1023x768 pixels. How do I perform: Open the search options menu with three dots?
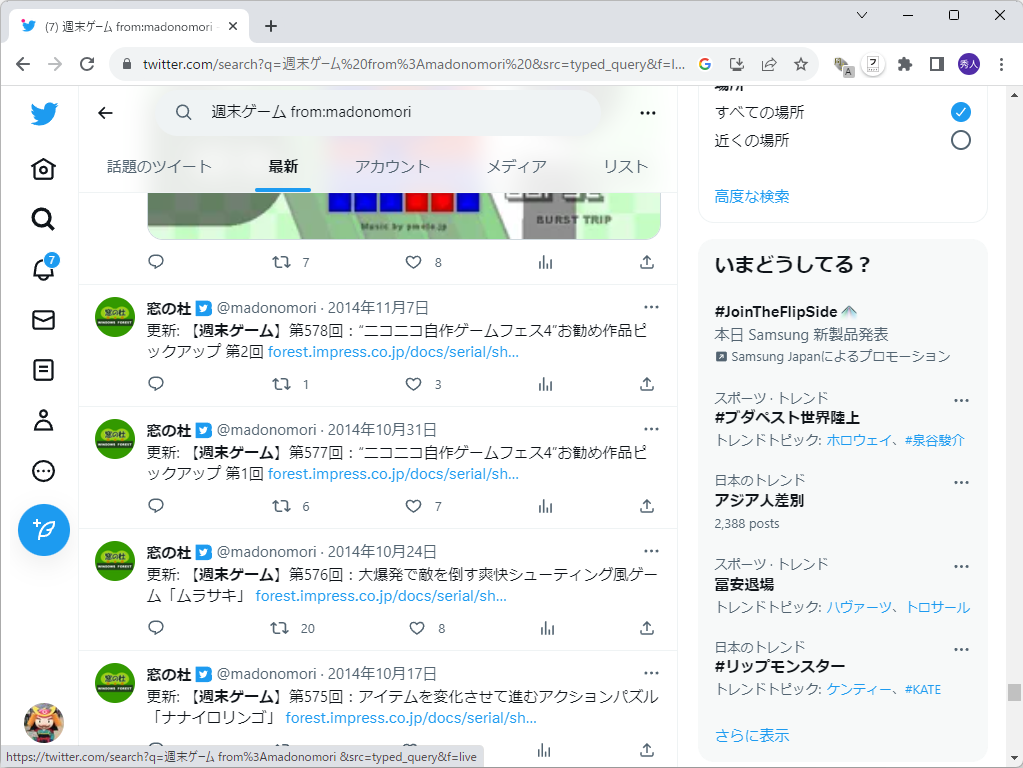click(x=647, y=113)
